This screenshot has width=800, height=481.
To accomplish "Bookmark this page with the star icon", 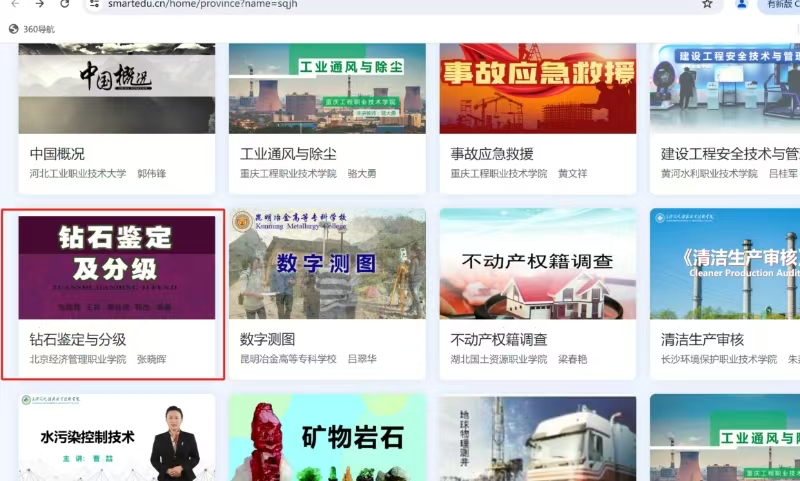I will [x=707, y=4].
